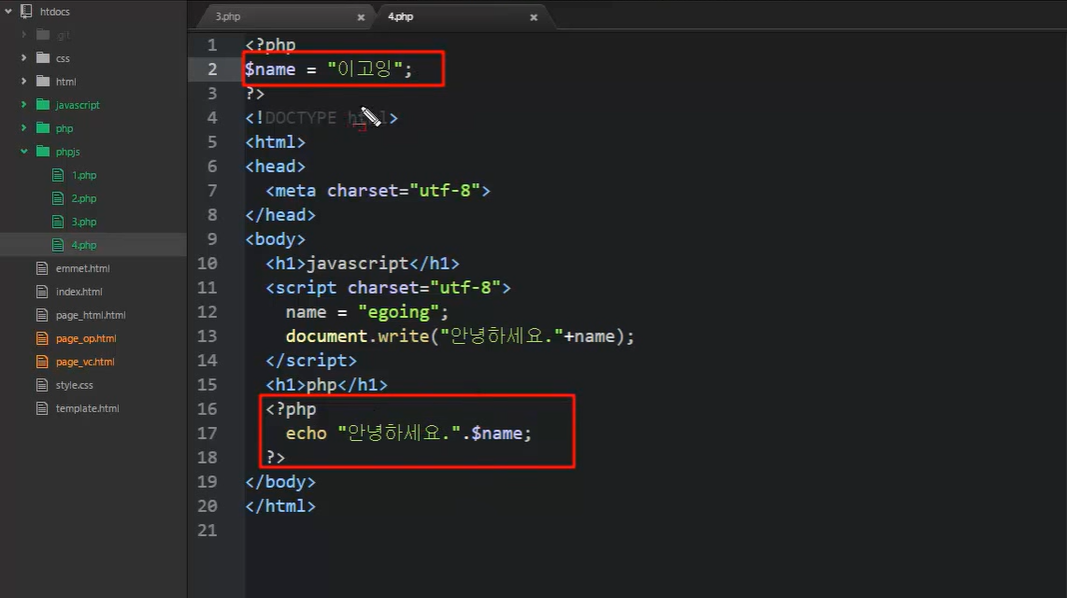The height and width of the screenshot is (598, 1067).
Task: Click the green javascript folder icon
Action: click(43, 105)
